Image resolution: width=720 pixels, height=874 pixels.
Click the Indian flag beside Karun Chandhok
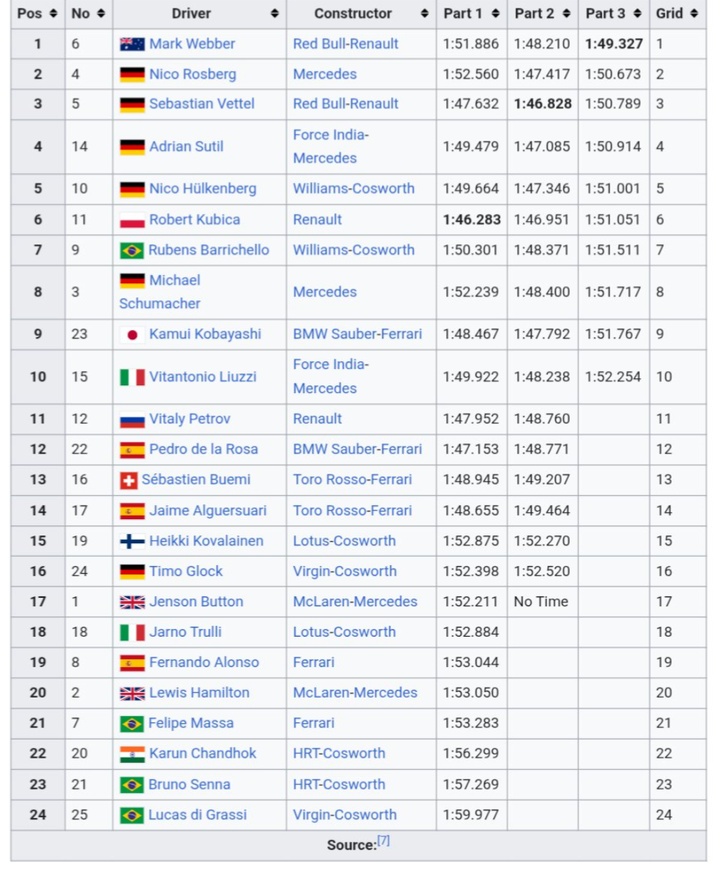132,754
